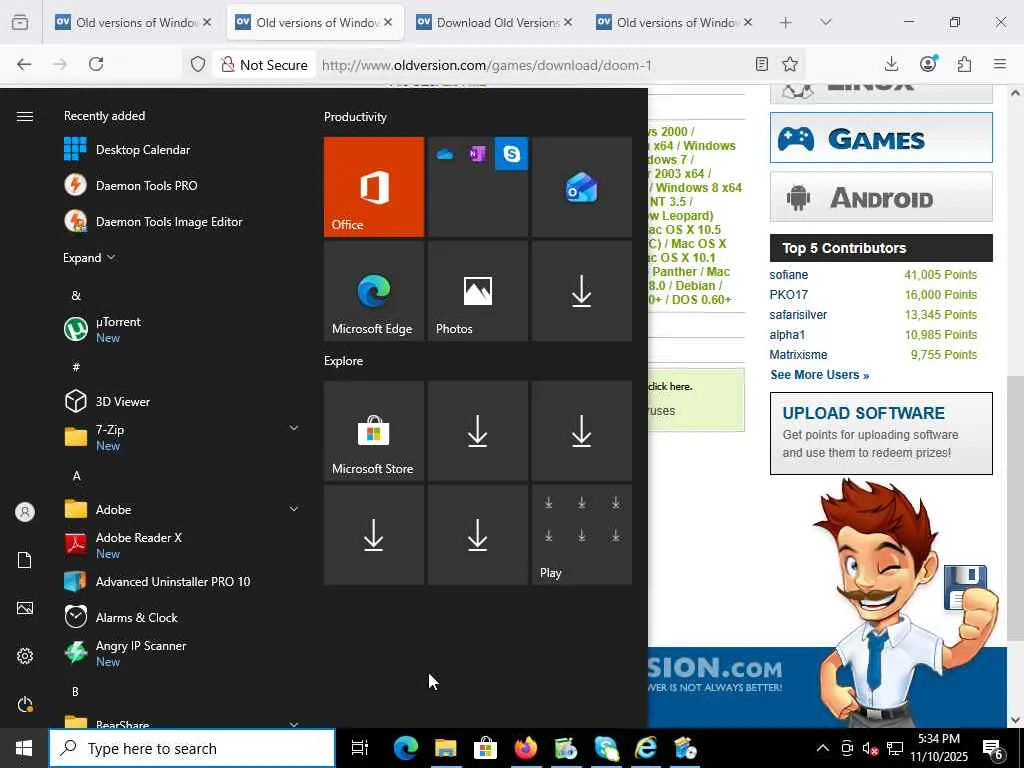The height and width of the screenshot is (768, 1024).
Task: Open the Microsoft Store tile
Action: point(374,431)
